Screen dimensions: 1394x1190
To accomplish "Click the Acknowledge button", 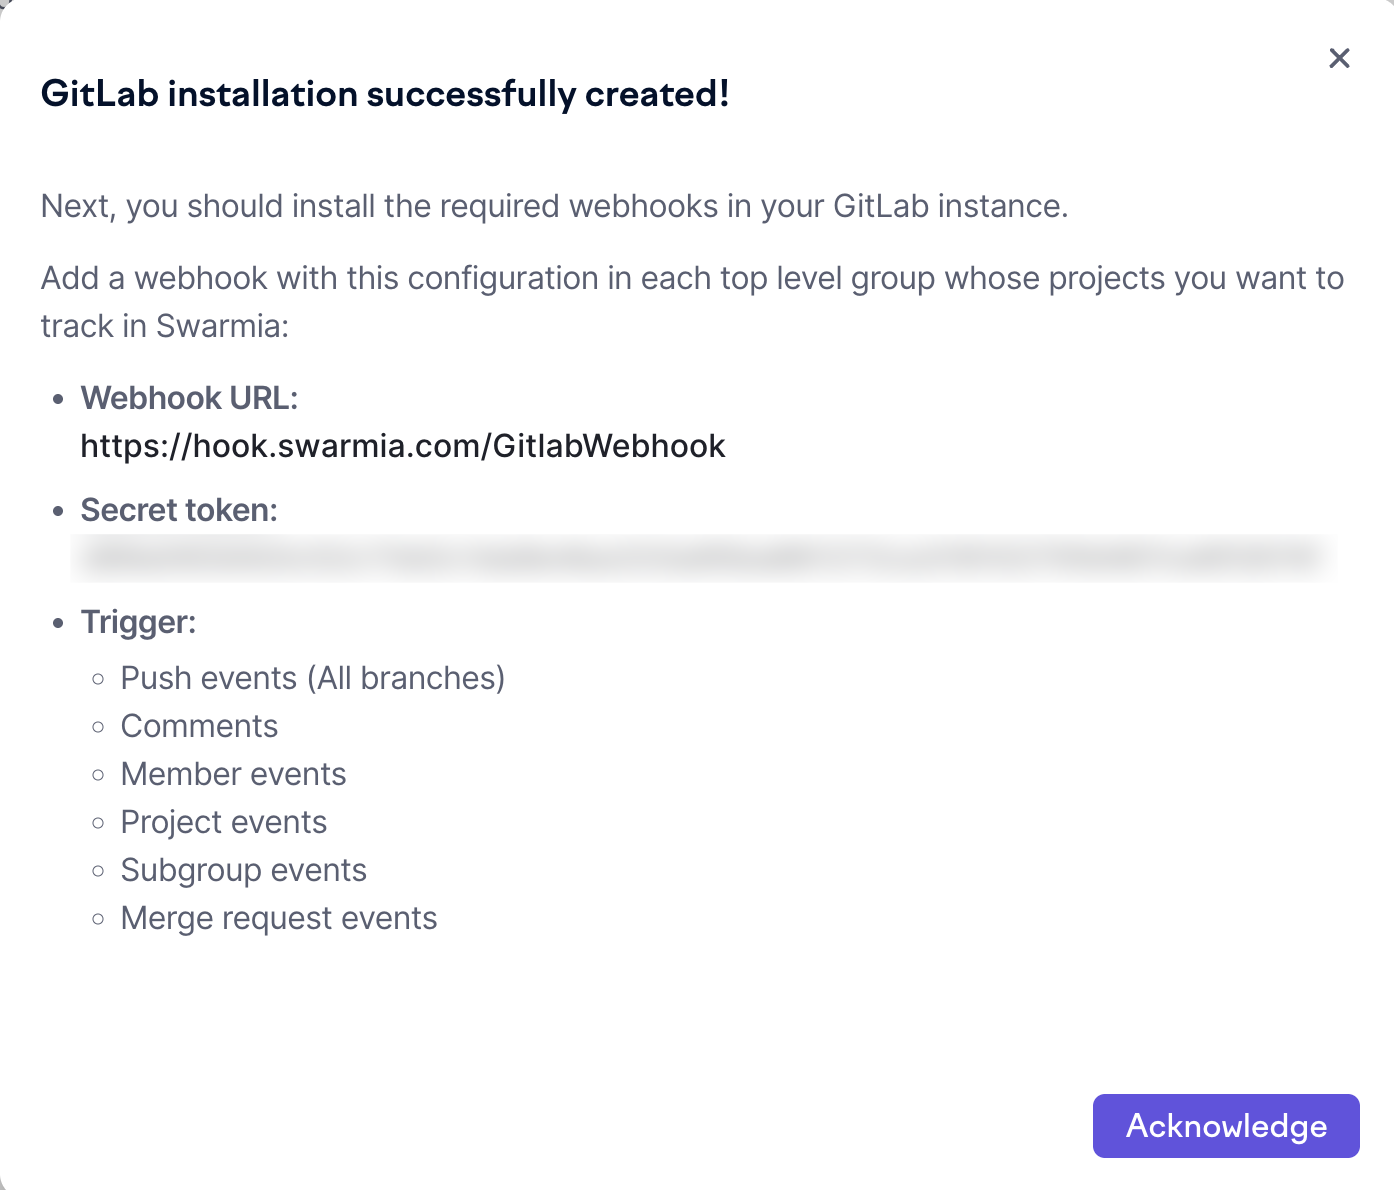I will tap(1226, 1126).
